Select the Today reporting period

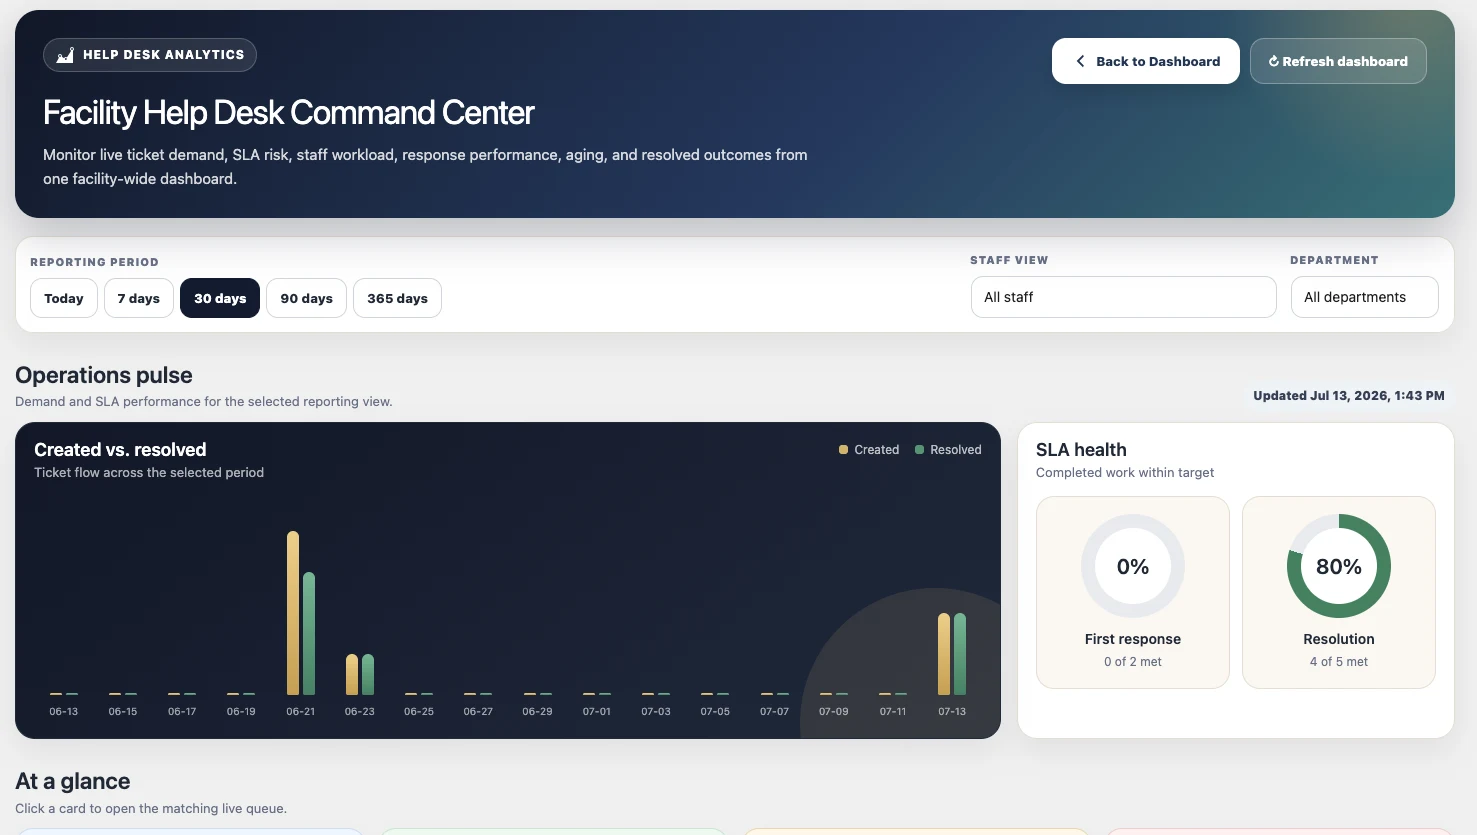[x=64, y=298]
